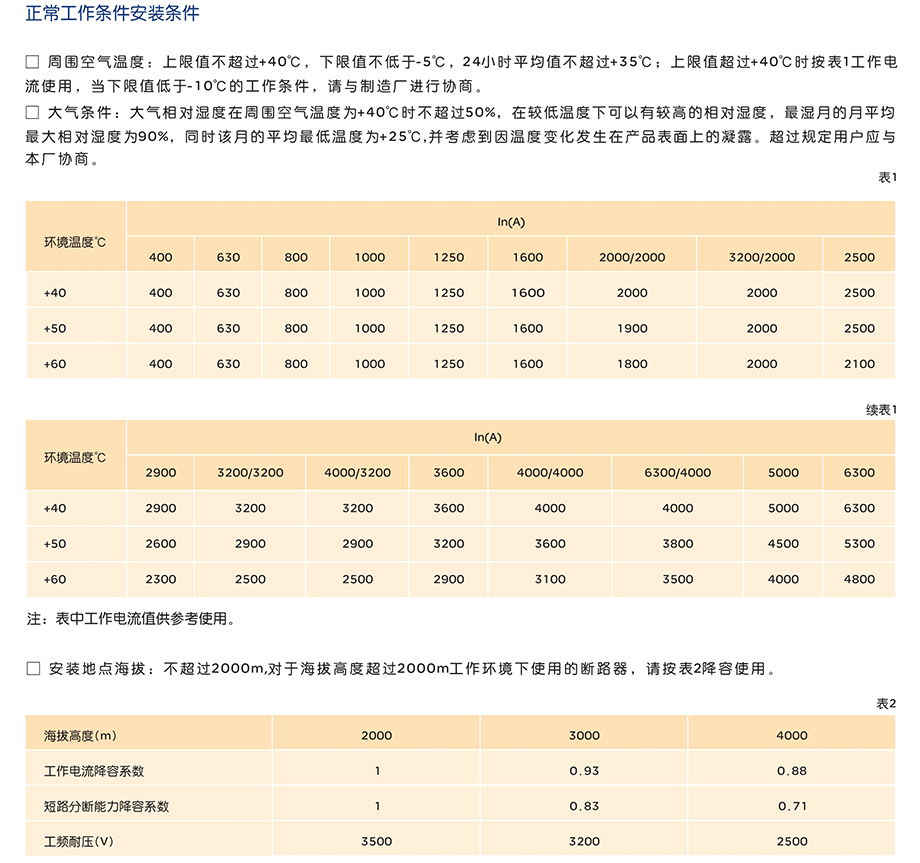Image resolution: width=920 pixels, height=863 pixels.
Task: Select the 表1 label above first table
Action: pyautogui.click(x=886, y=177)
